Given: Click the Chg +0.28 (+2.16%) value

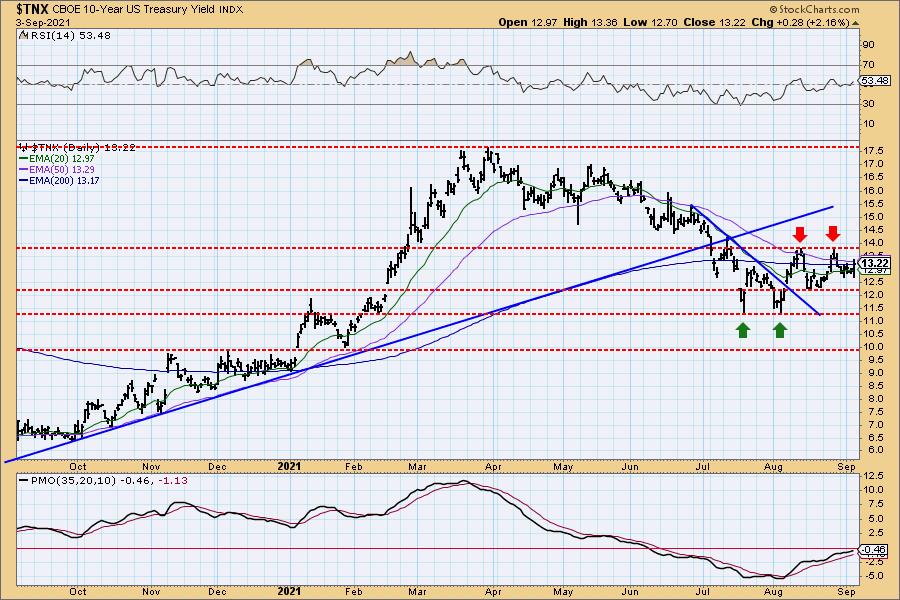Looking at the screenshot, I should click(800, 22).
